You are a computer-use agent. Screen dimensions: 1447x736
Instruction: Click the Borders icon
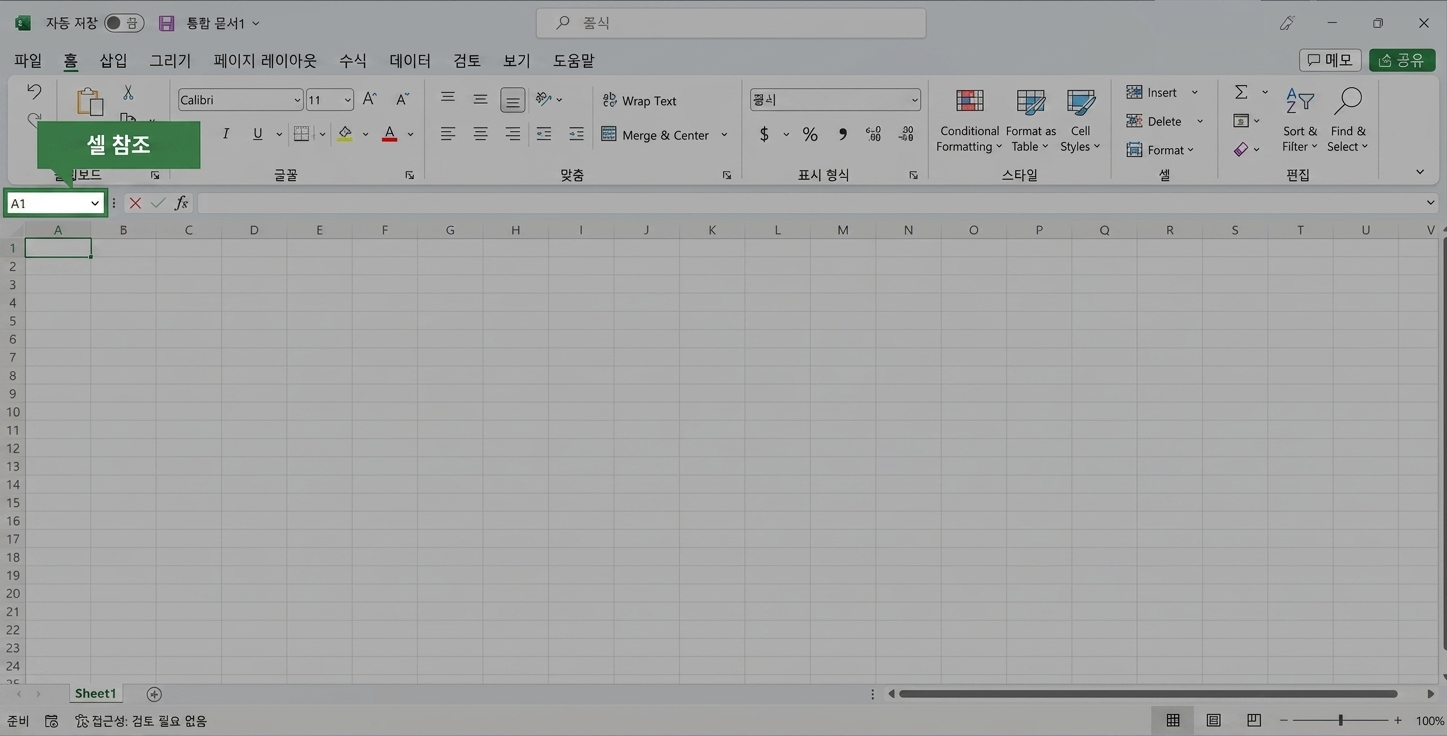(301, 134)
